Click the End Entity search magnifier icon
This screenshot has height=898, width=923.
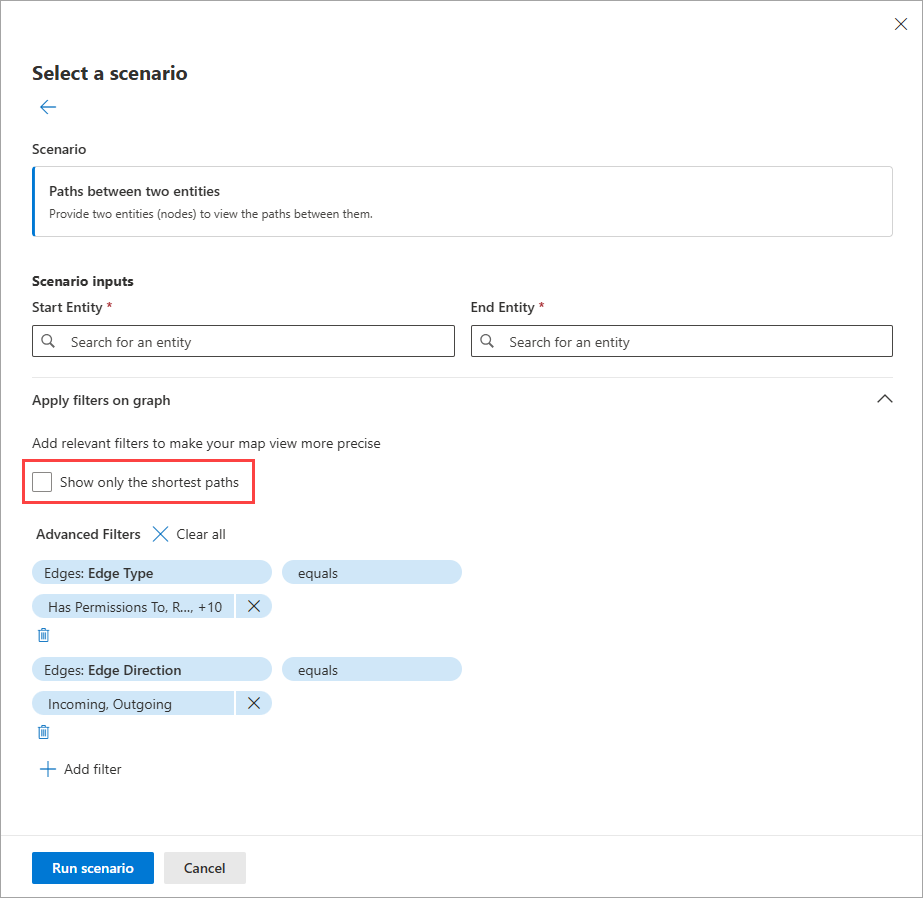pyautogui.click(x=487, y=341)
